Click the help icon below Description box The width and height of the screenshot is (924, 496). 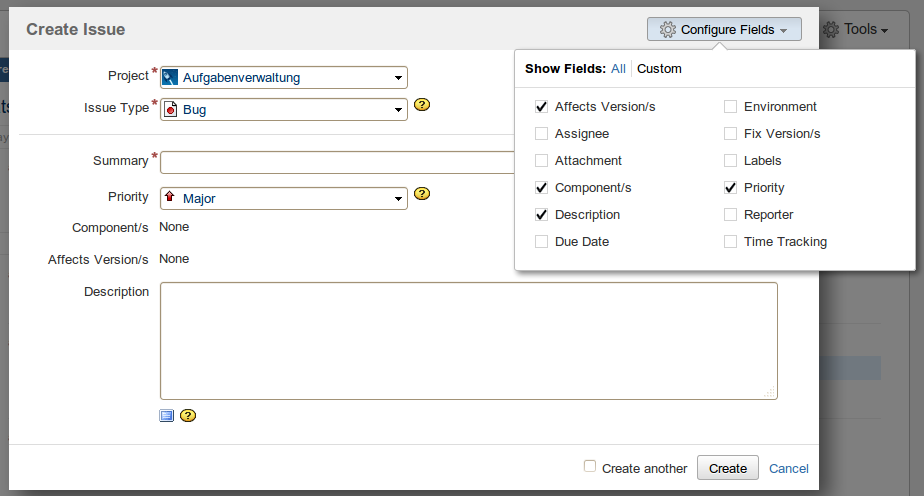click(187, 416)
